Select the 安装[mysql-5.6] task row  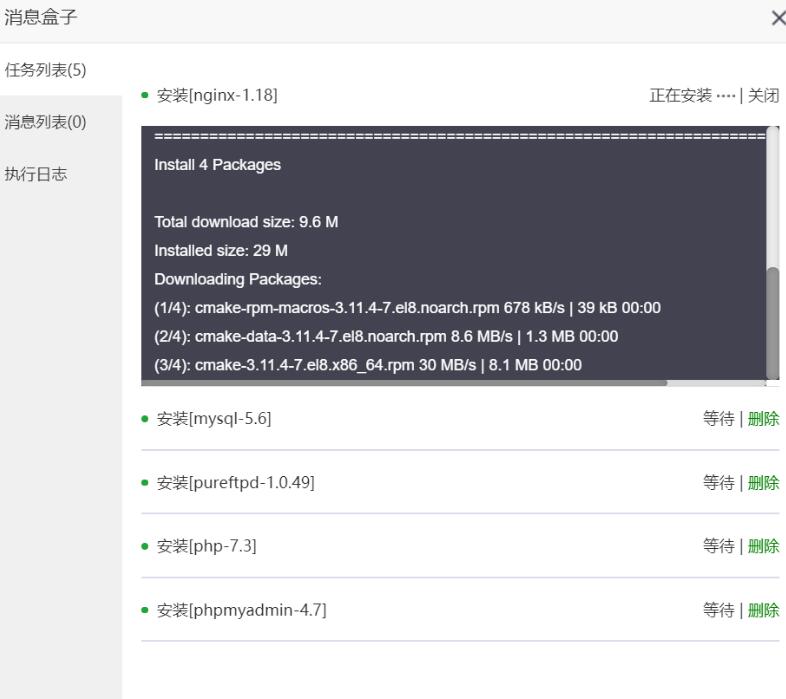point(460,418)
